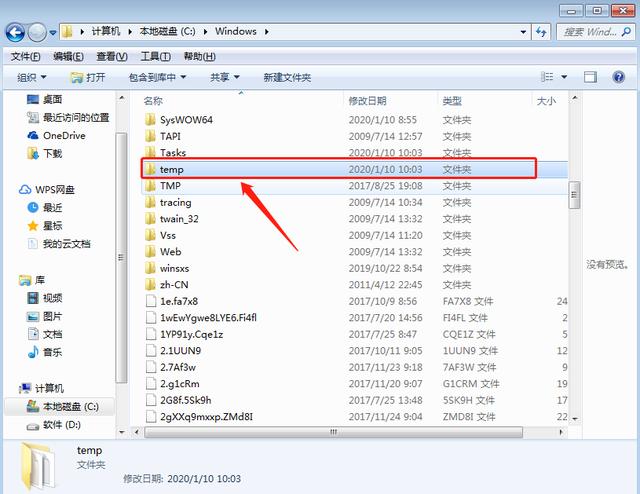Click the file list vertical scrollbar thumb

click(574, 195)
